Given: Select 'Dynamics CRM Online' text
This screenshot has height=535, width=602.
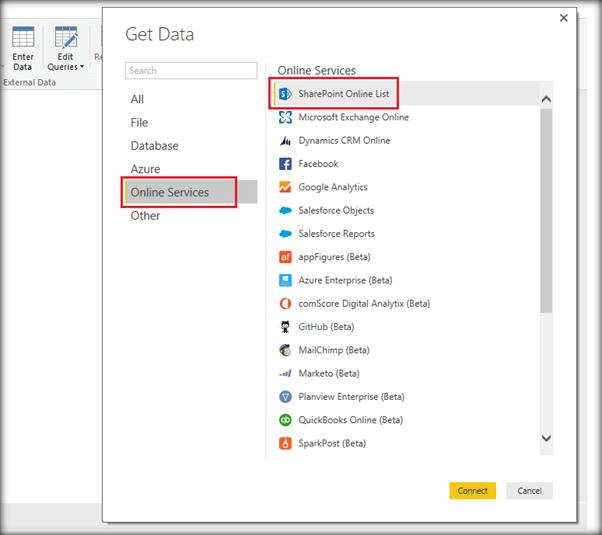Looking at the screenshot, I should (x=344, y=141).
